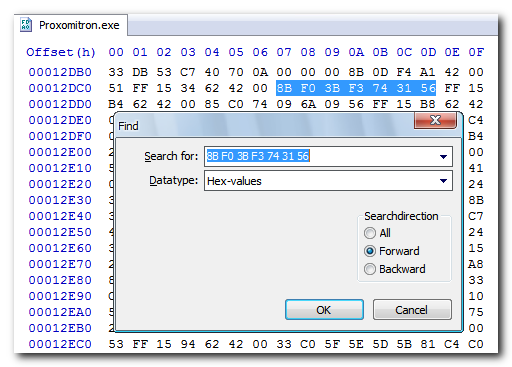Click byte DB in row 00012DB0
Image resolution: width=512 pixels, height=367 pixels.
(x=140, y=72)
